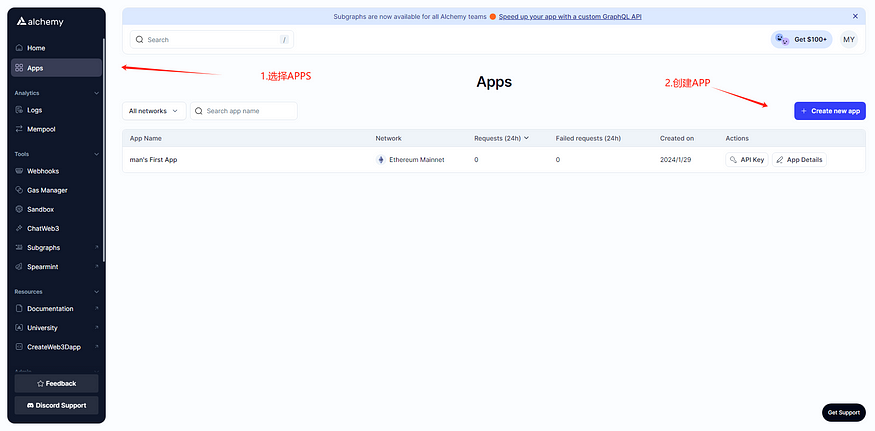This screenshot has height=431, width=875.
Task: Open Discord Support
Action: tap(56, 405)
